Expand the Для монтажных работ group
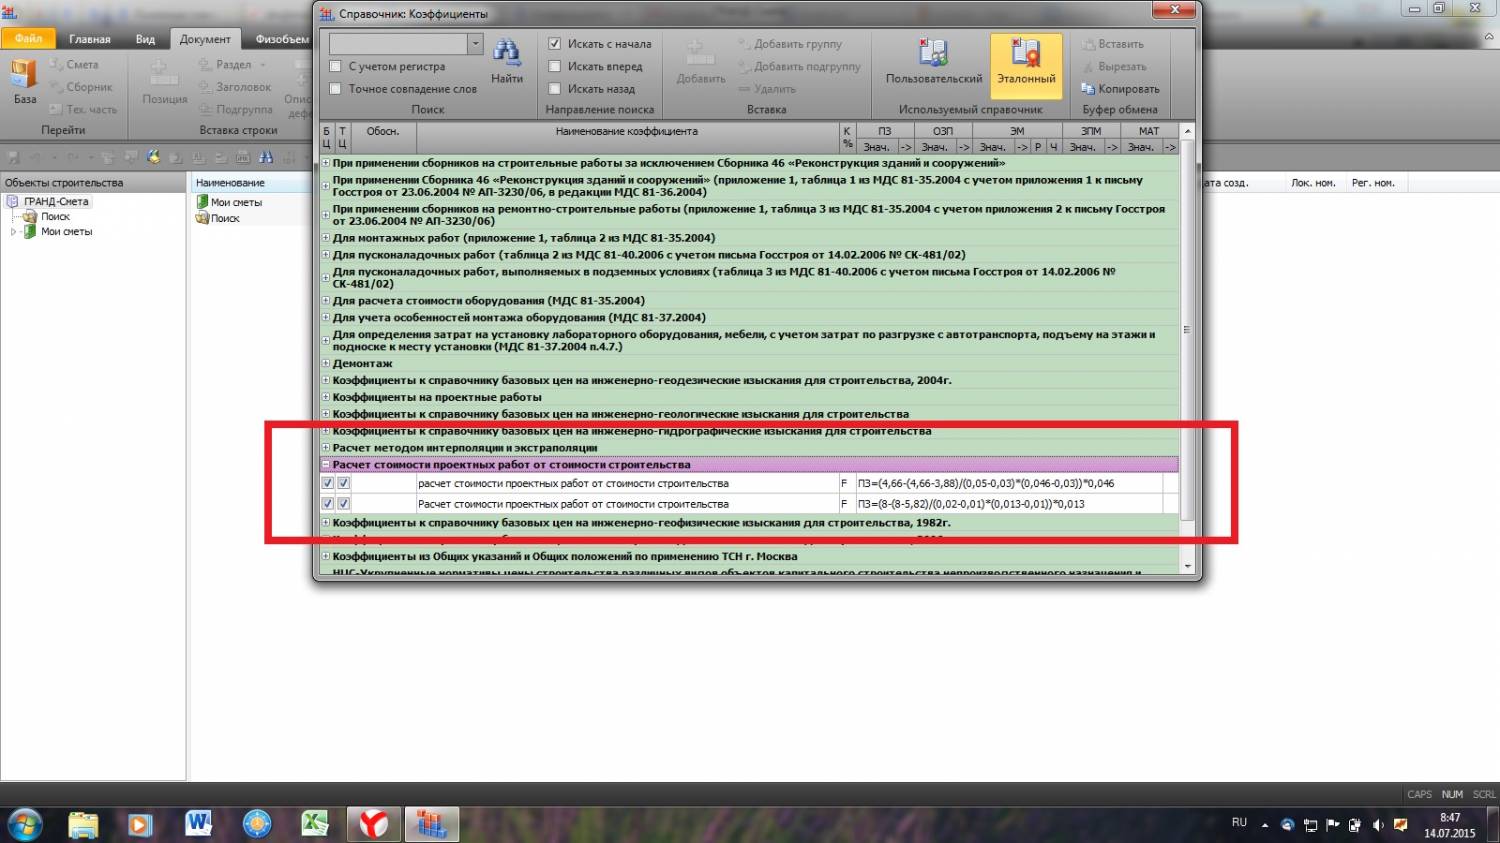The image size is (1500, 843). (x=326, y=238)
